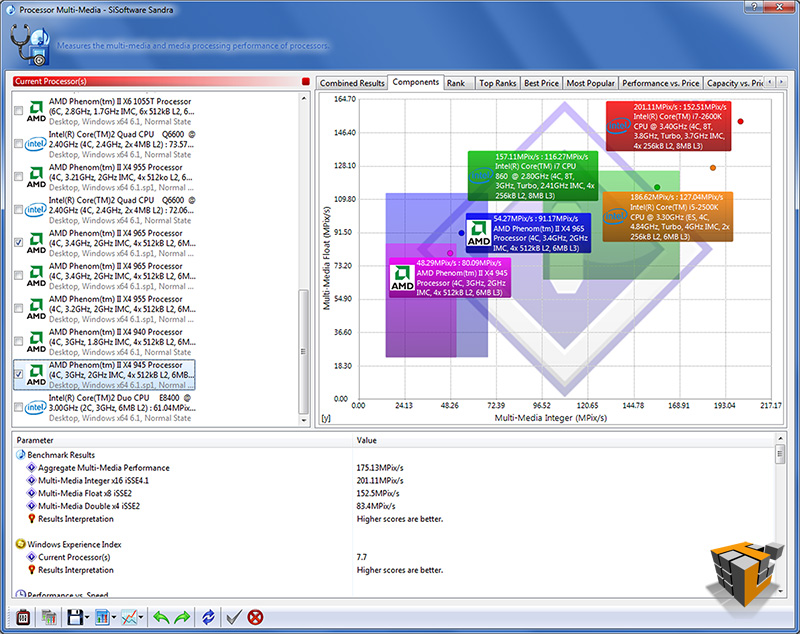Viewport: 800px width, 634px height.
Task: Click the red i7-2600K label box on chart
Action: coord(668,126)
